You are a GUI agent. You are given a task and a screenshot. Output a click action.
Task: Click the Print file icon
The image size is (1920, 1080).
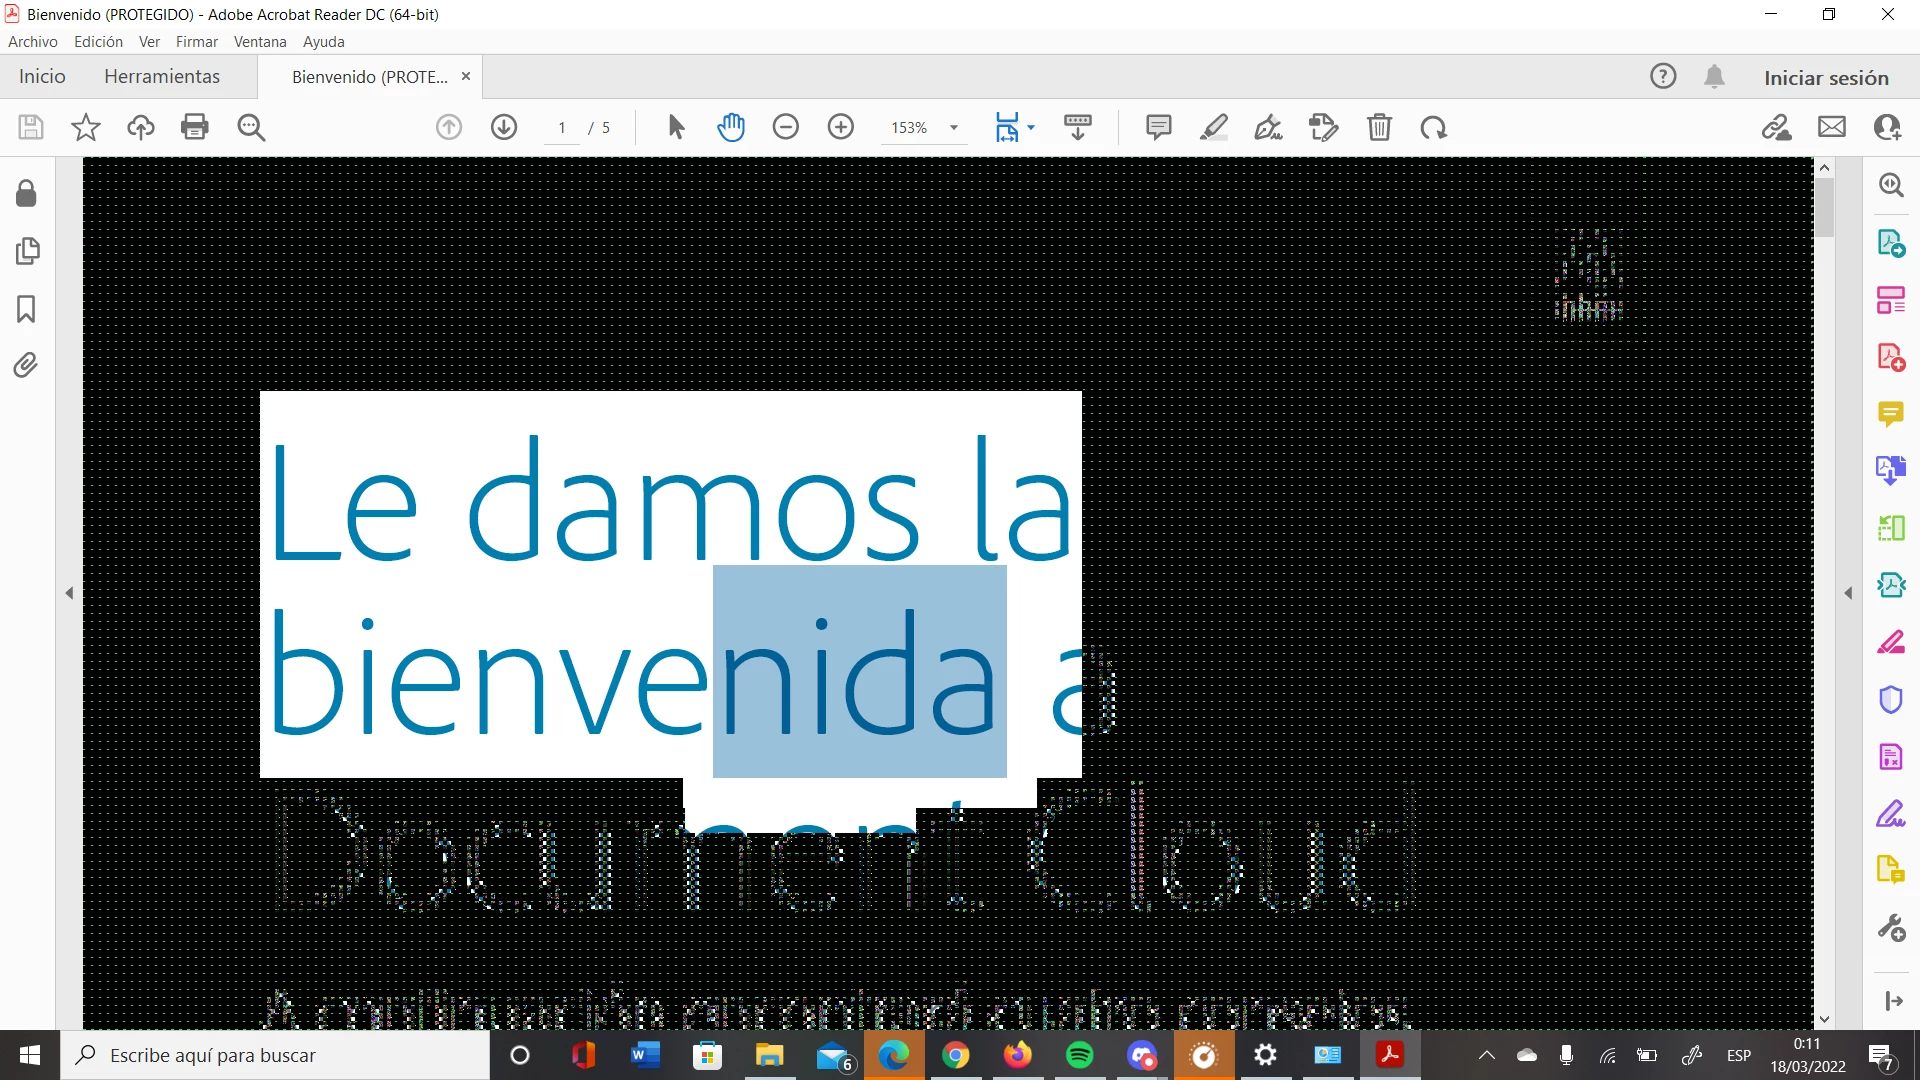point(195,127)
